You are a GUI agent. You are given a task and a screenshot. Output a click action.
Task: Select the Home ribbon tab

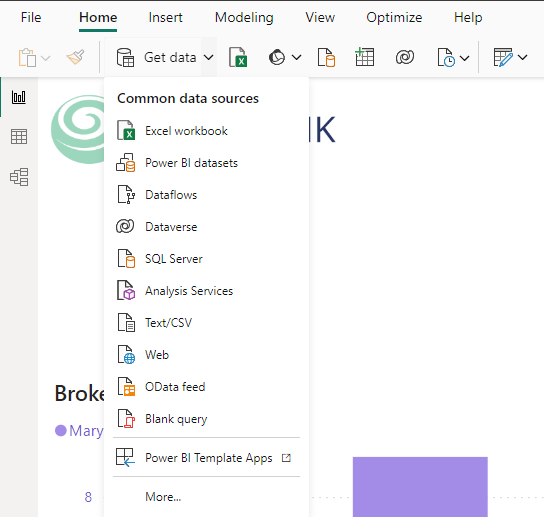98,17
